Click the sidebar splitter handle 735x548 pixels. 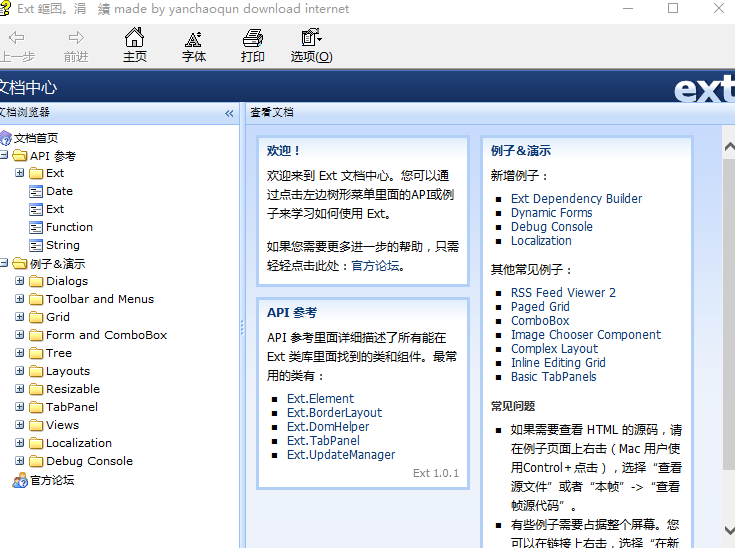coord(242,327)
